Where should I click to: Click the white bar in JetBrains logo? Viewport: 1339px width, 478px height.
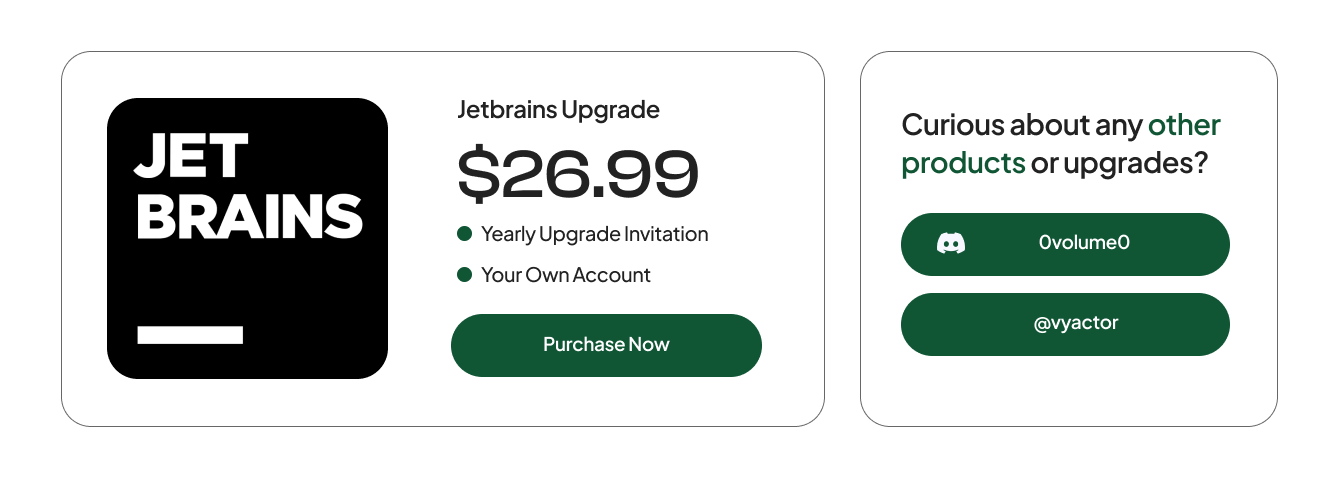pyautogui.click(x=190, y=335)
